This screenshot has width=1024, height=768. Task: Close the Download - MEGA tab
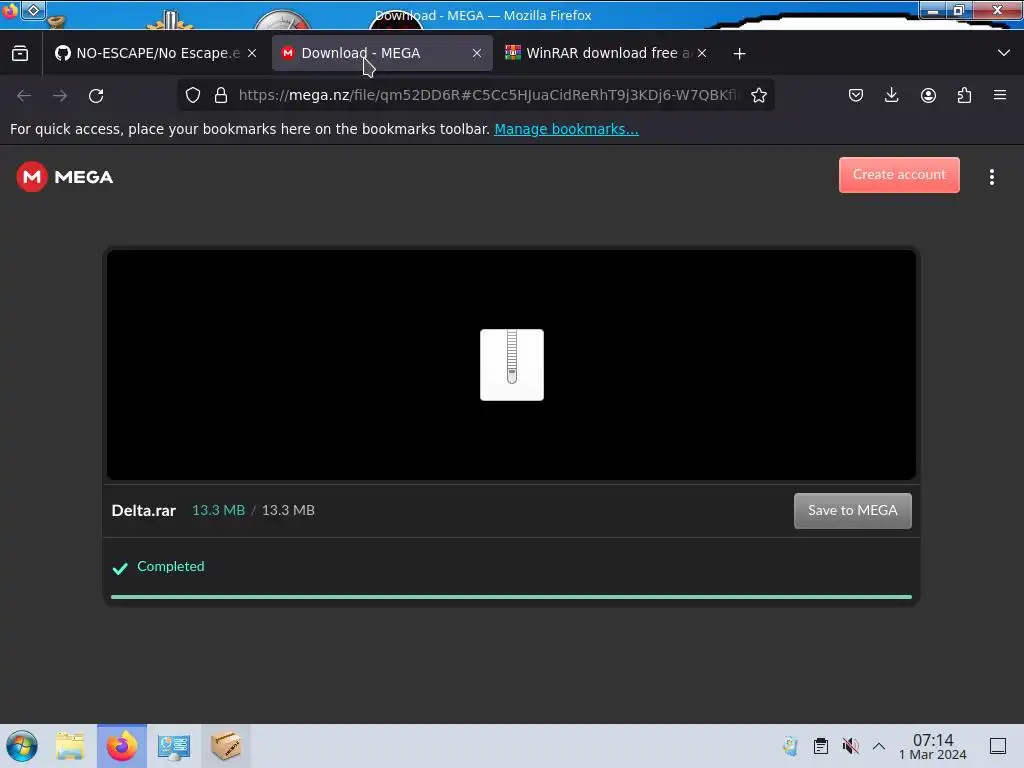[477, 54]
